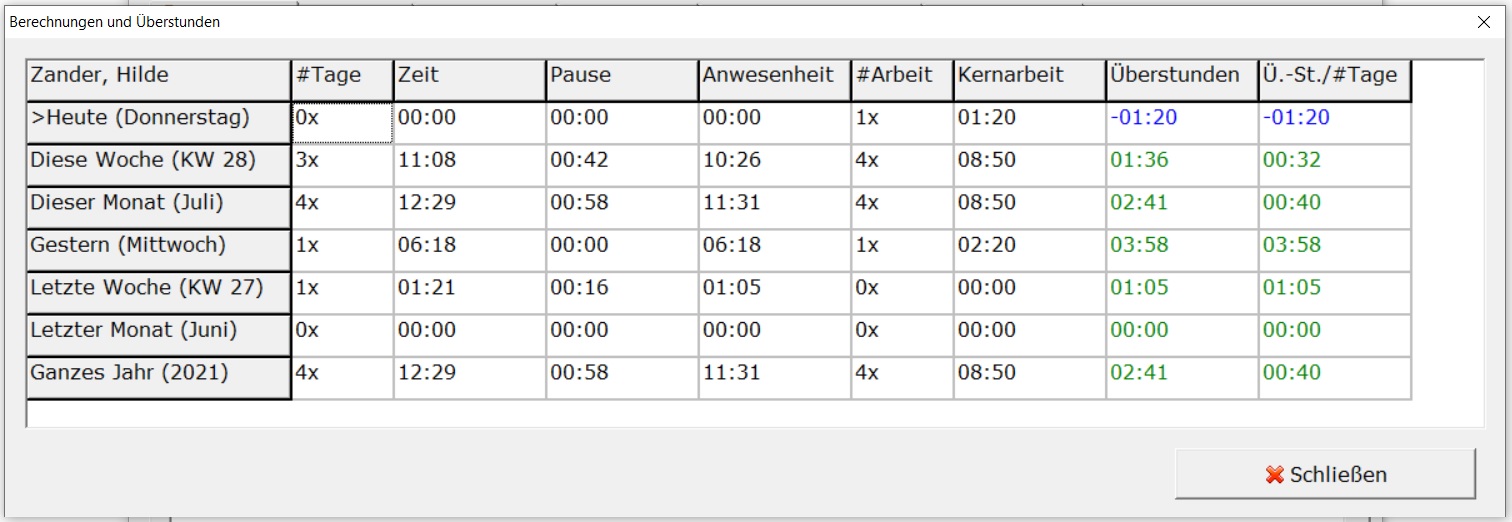Click the Zander, Hilde header cell
1512x522 pixels.
[x=159, y=80]
